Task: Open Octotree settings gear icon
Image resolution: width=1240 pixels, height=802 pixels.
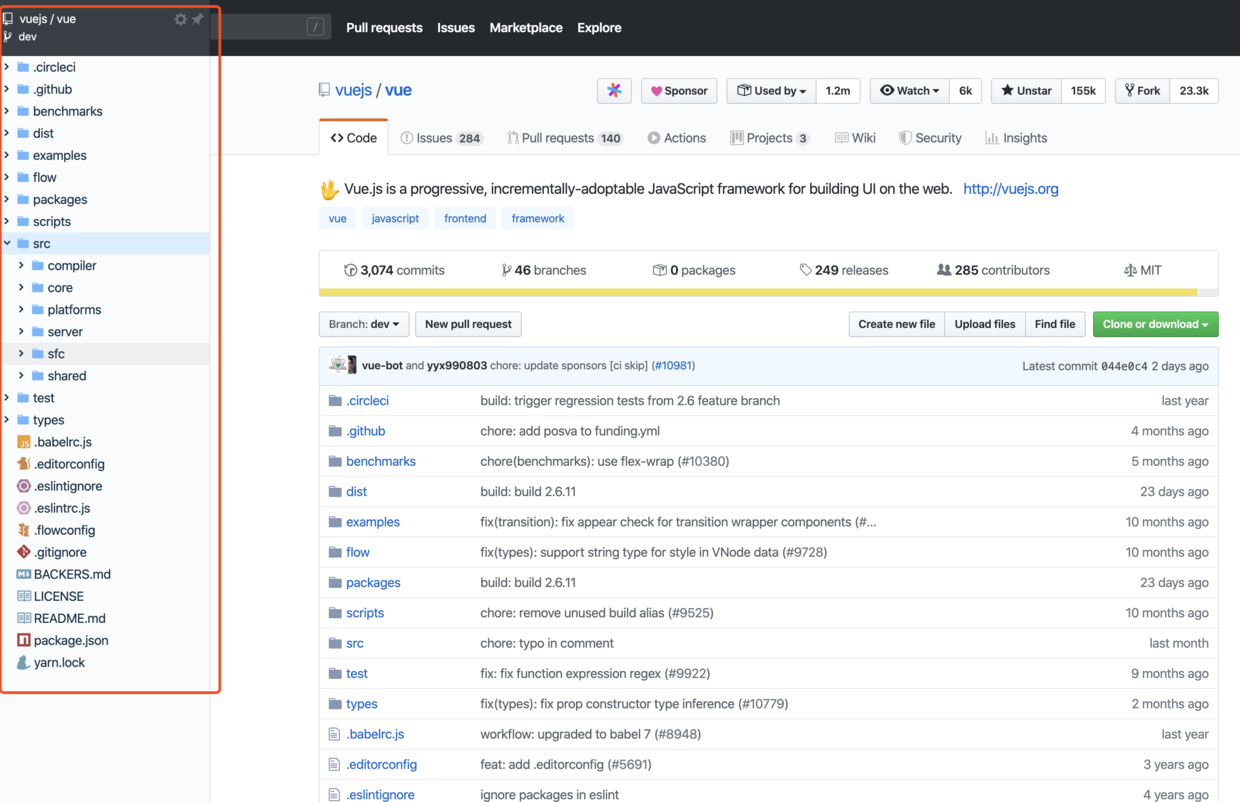Action: (180, 19)
